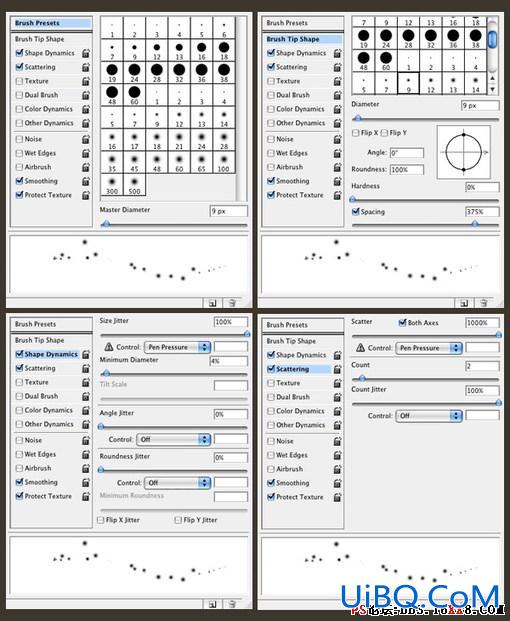Click Count value field showing 2
The height and width of the screenshot is (621, 510).
[x=482, y=366]
